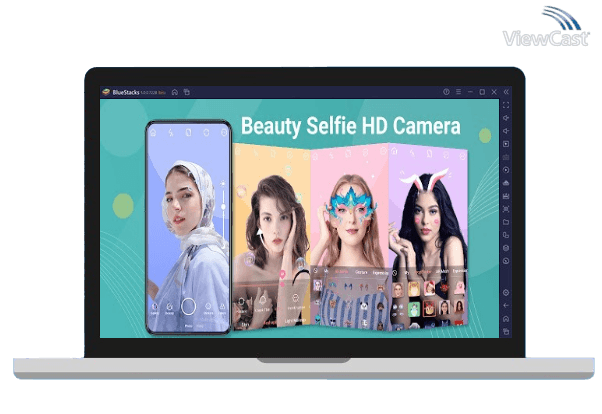
Task: Click the circular play icon in sidebar
Action: tap(506, 170)
